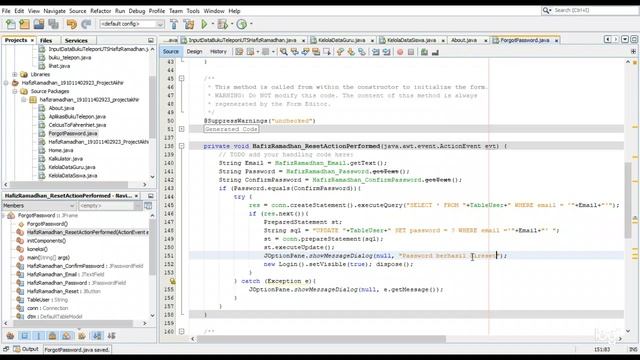
Task: Open the KelolaDataSiswa.java editor tab
Action: click(x=411, y=40)
